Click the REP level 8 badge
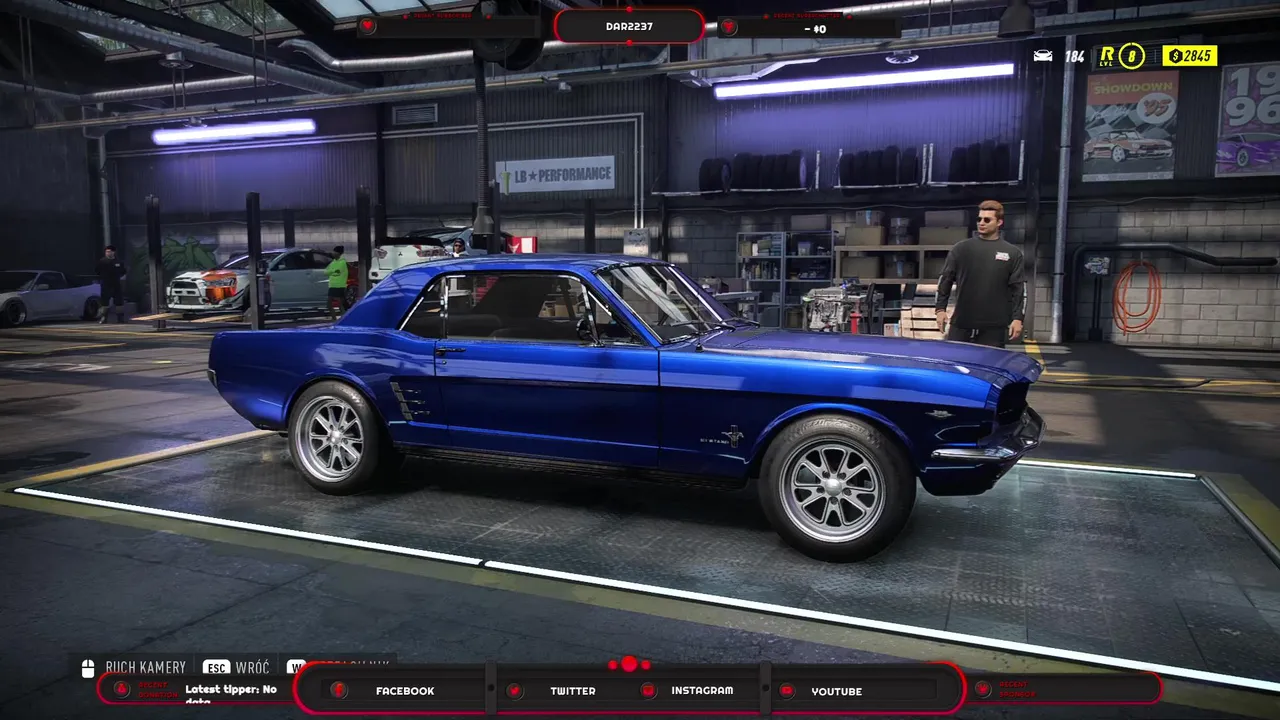The width and height of the screenshot is (1280, 720). (1121, 55)
